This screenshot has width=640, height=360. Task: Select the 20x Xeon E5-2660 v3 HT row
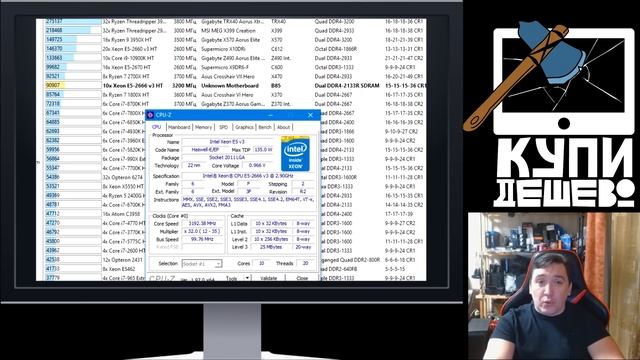click(235, 49)
